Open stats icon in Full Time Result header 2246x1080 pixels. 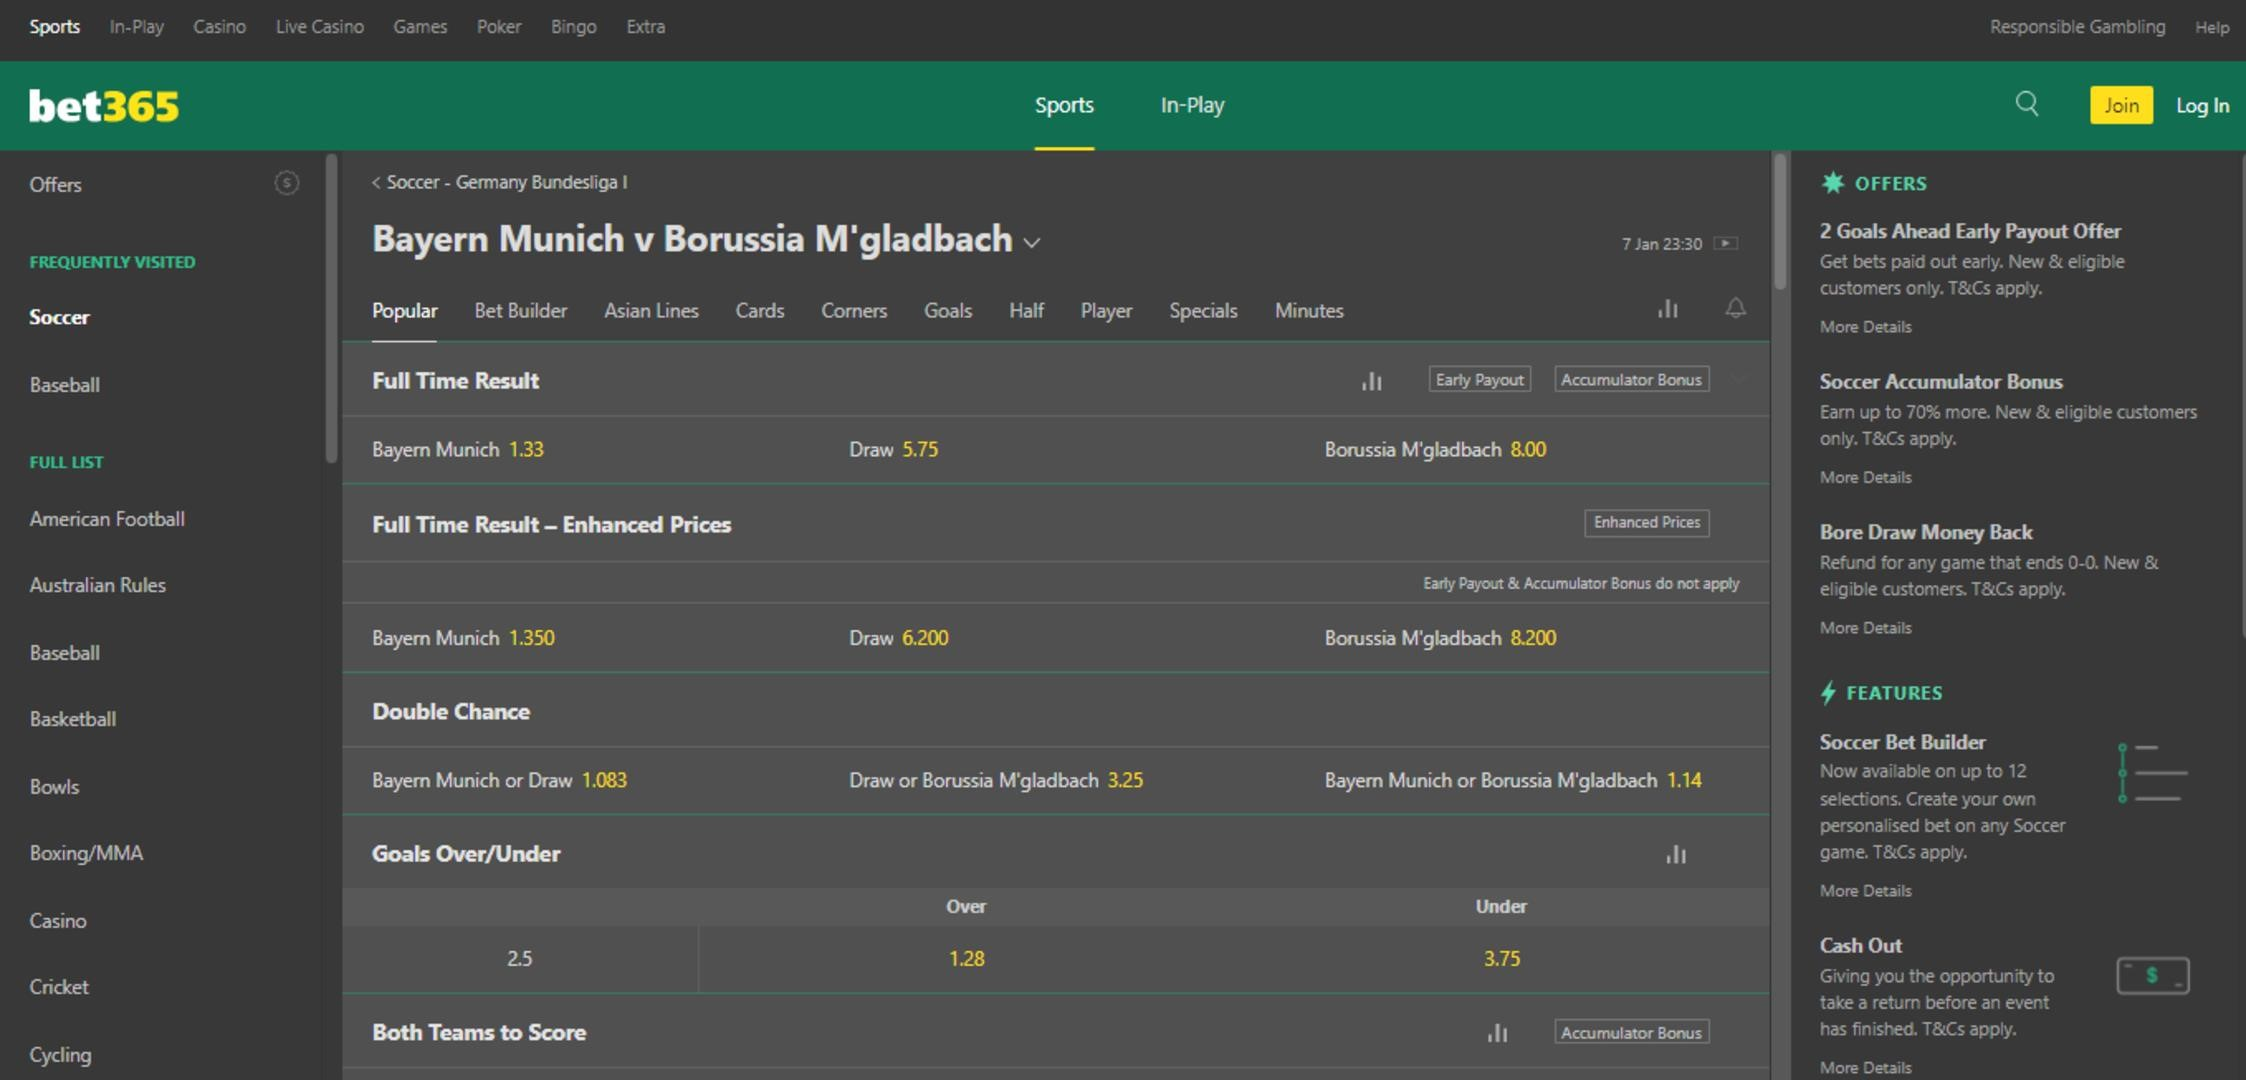[1372, 381]
